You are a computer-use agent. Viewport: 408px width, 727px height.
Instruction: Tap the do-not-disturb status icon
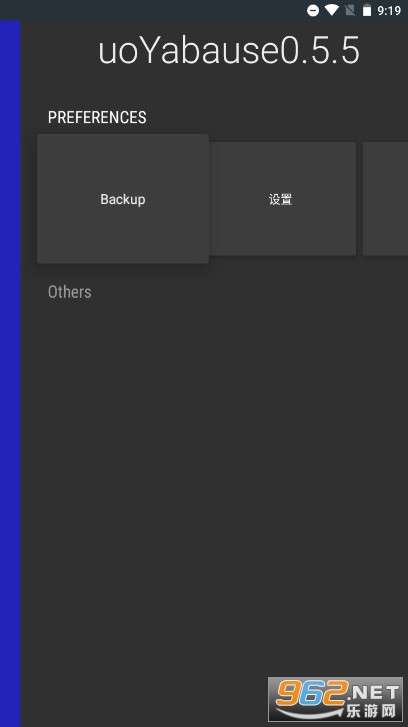click(313, 10)
